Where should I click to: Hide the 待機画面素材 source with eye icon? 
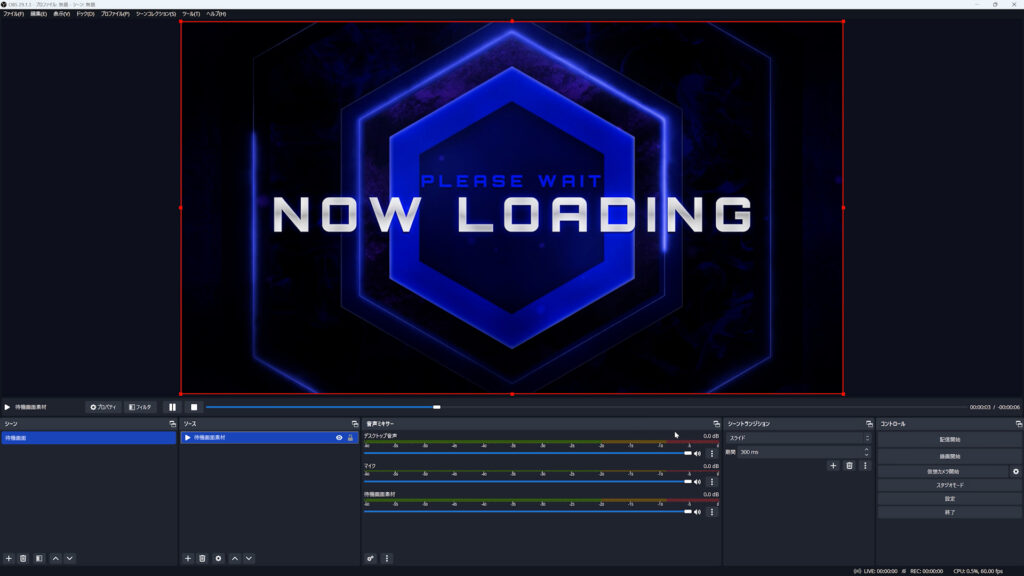339,438
